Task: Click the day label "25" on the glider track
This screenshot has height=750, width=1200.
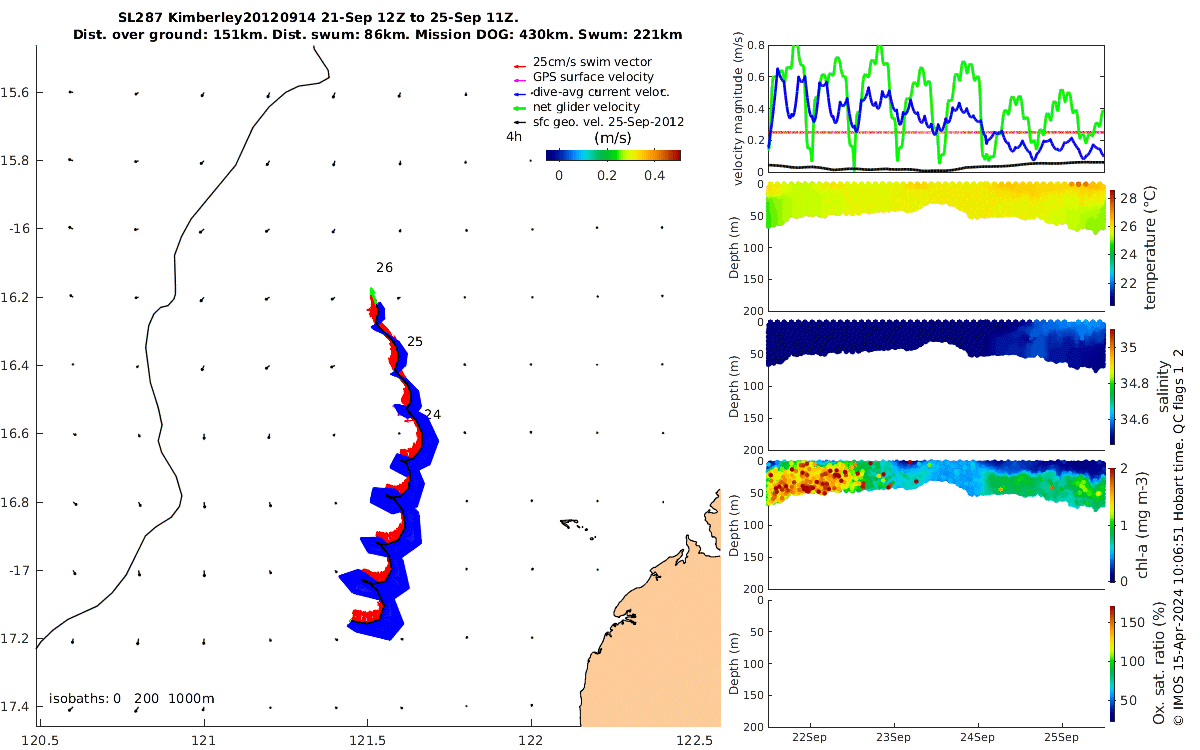Action: [x=415, y=342]
